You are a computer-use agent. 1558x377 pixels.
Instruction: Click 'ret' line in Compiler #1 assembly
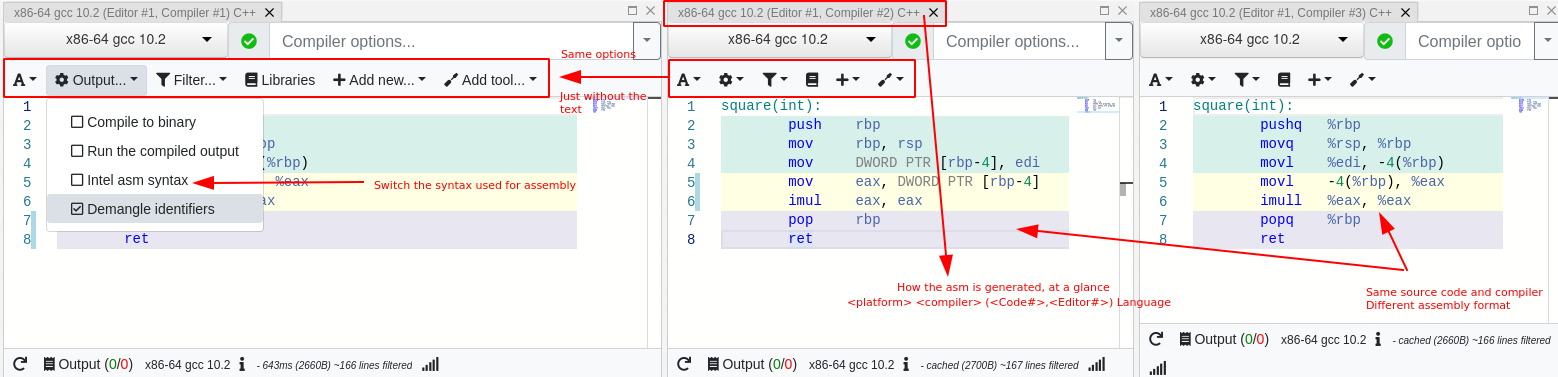click(x=316, y=239)
